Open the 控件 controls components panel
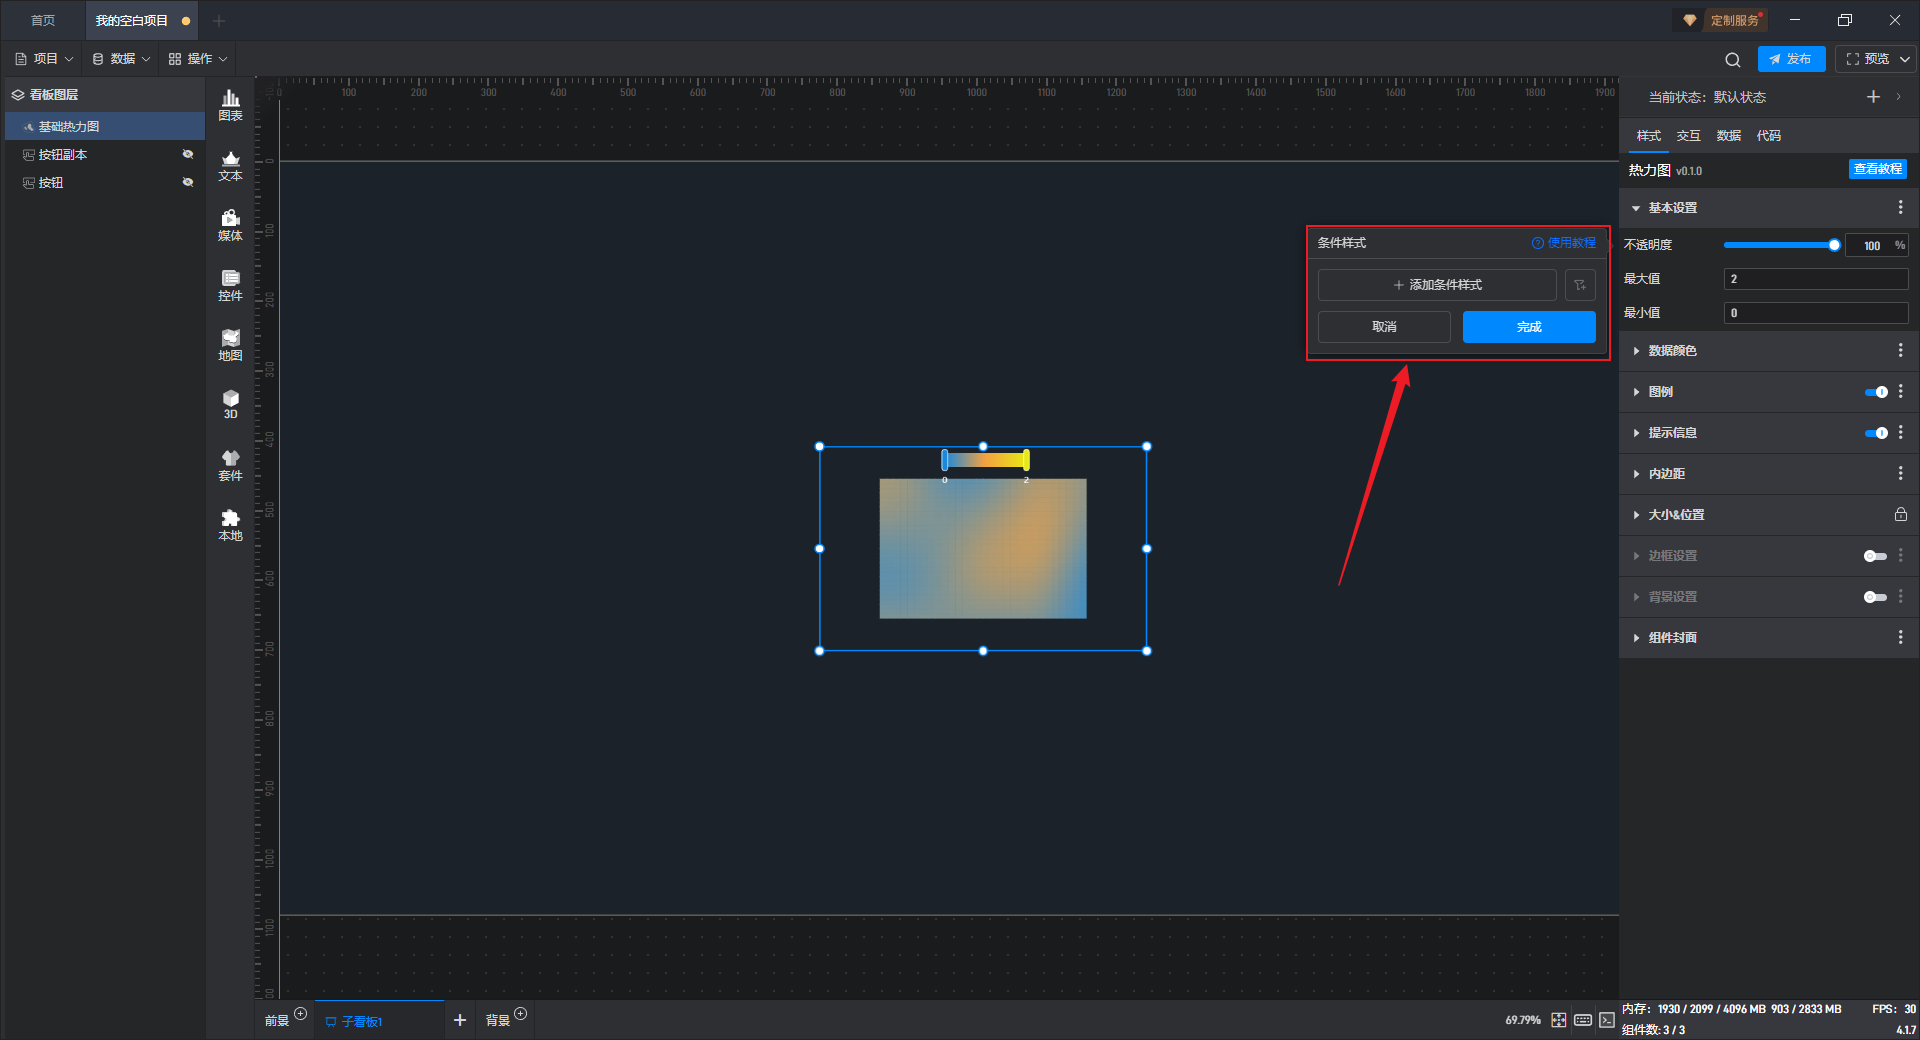This screenshot has width=1920, height=1040. [230, 285]
